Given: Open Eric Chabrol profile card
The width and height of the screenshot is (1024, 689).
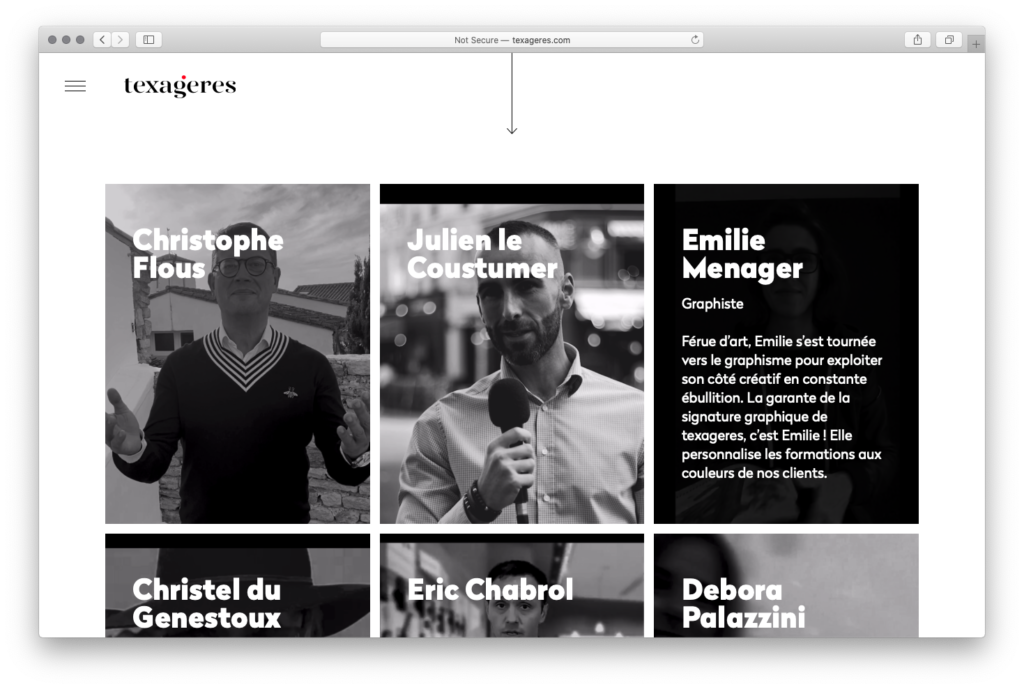Looking at the screenshot, I should (x=512, y=585).
